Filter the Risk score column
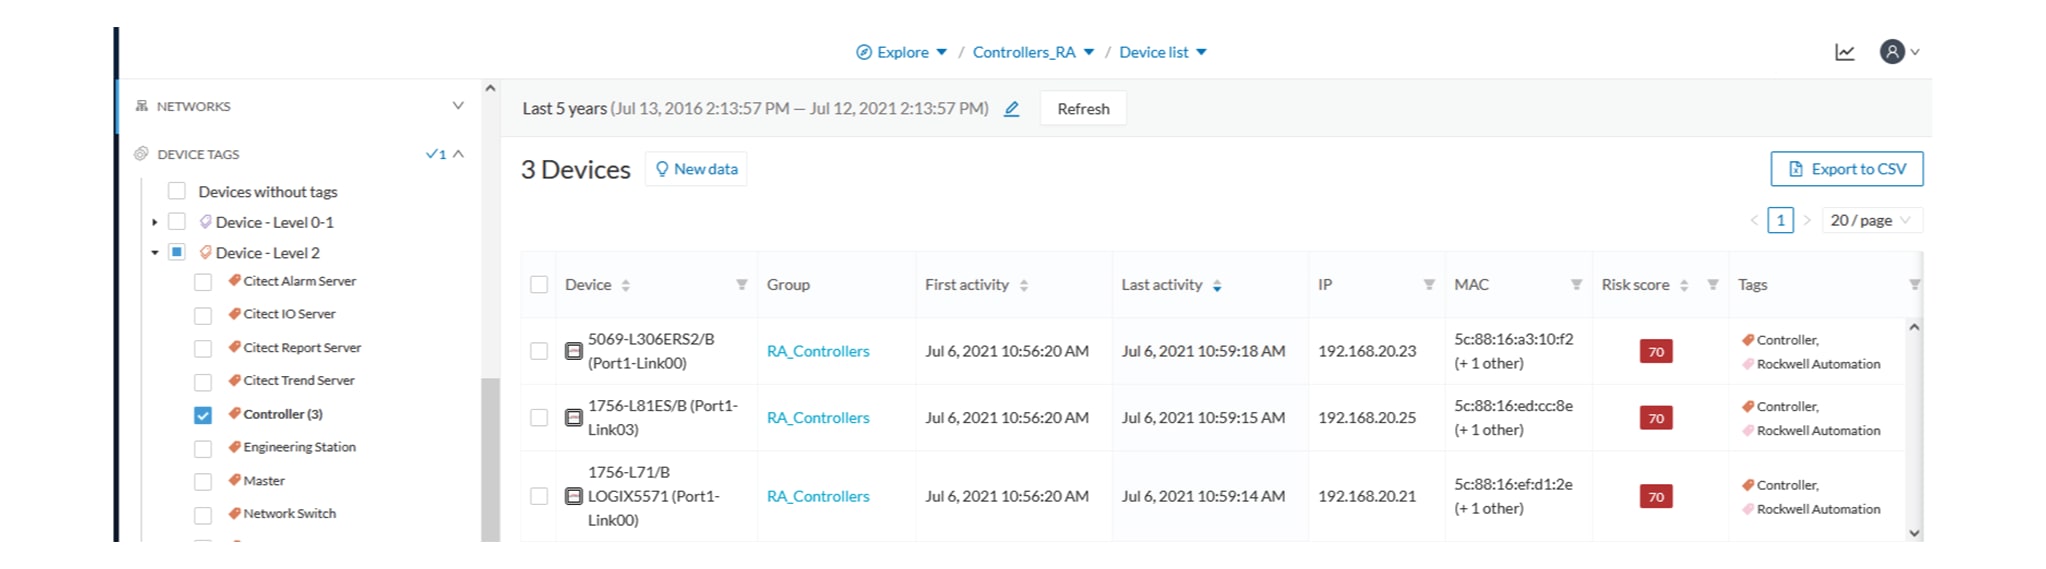This screenshot has height=569, width=2046. coord(1712,285)
